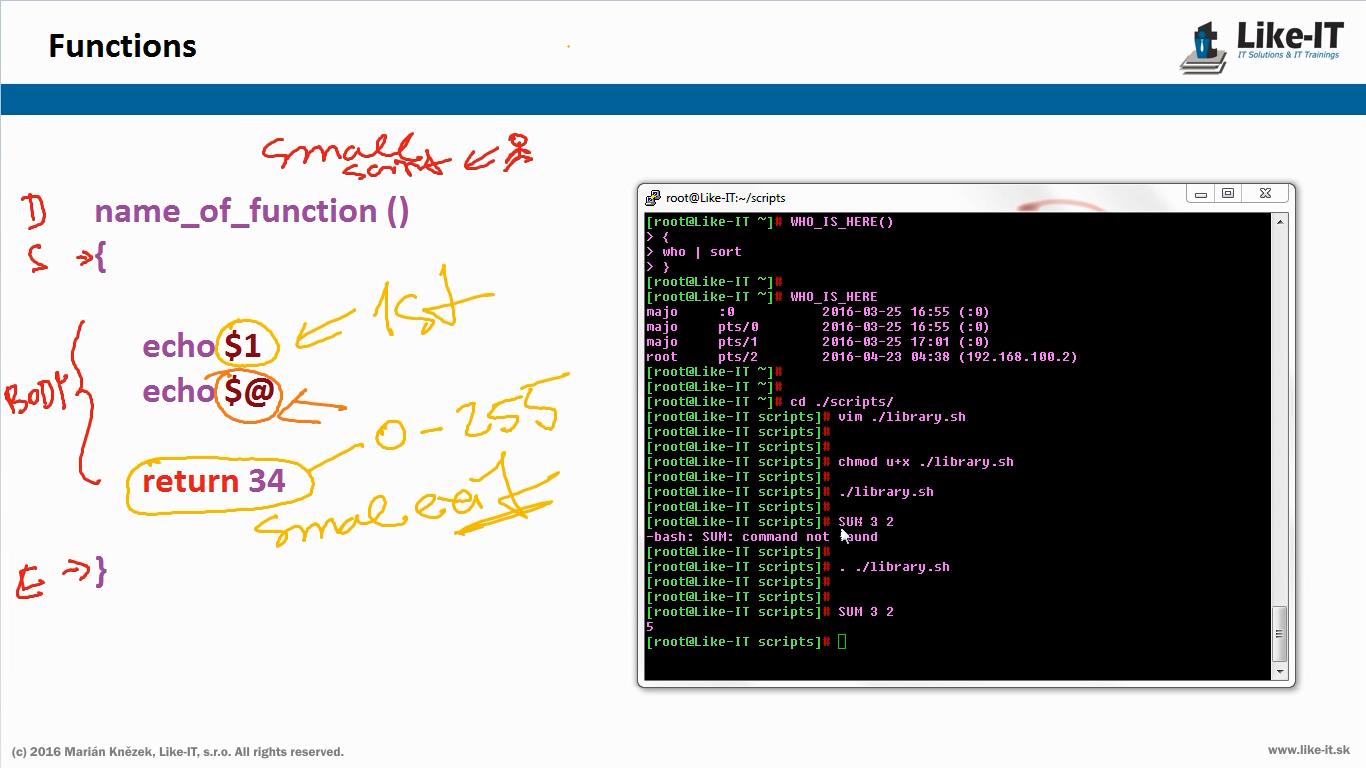Click the PuTTY icon in terminal title bar

653,198
